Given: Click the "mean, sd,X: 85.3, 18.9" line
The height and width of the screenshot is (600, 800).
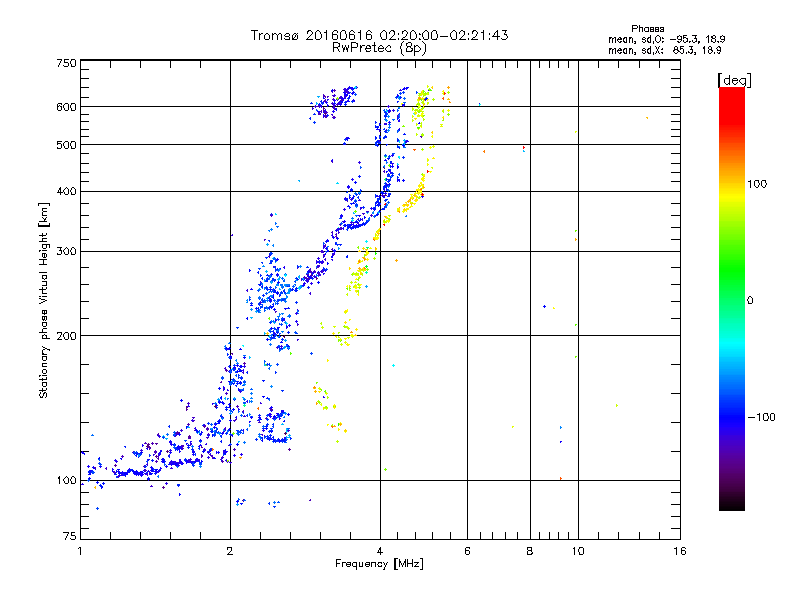Looking at the screenshot, I should point(664,50).
